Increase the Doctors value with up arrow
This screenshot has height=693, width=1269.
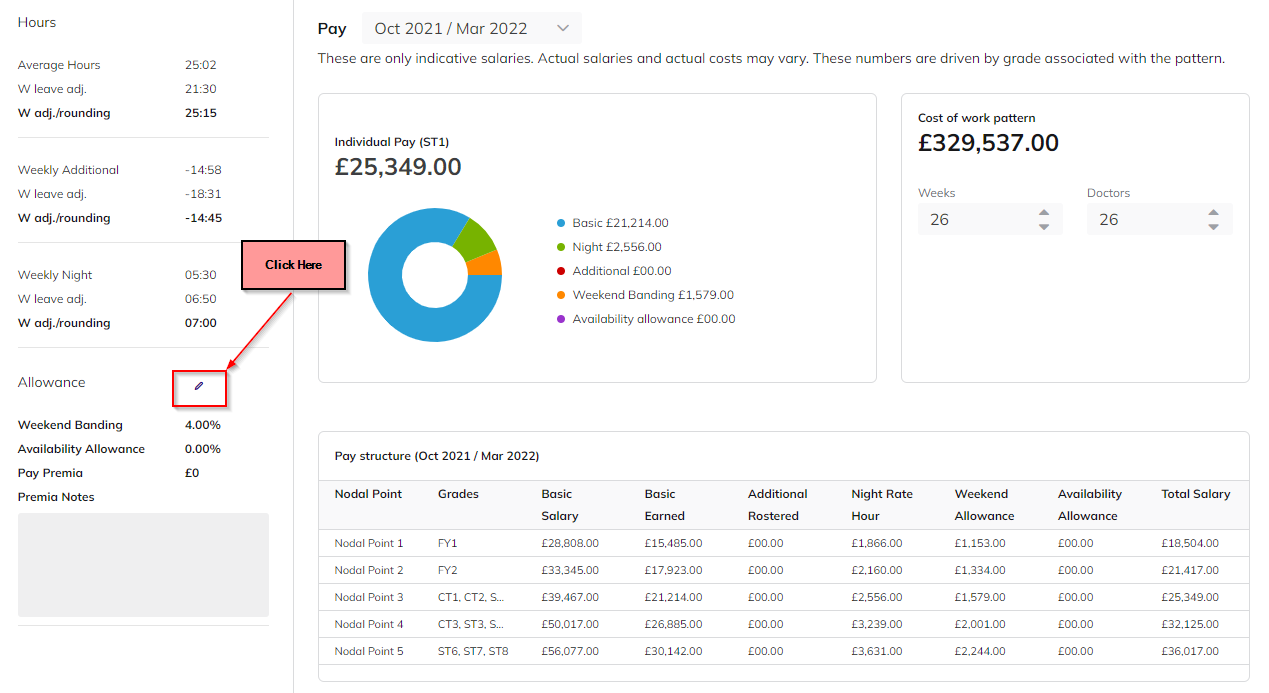coord(1213,212)
